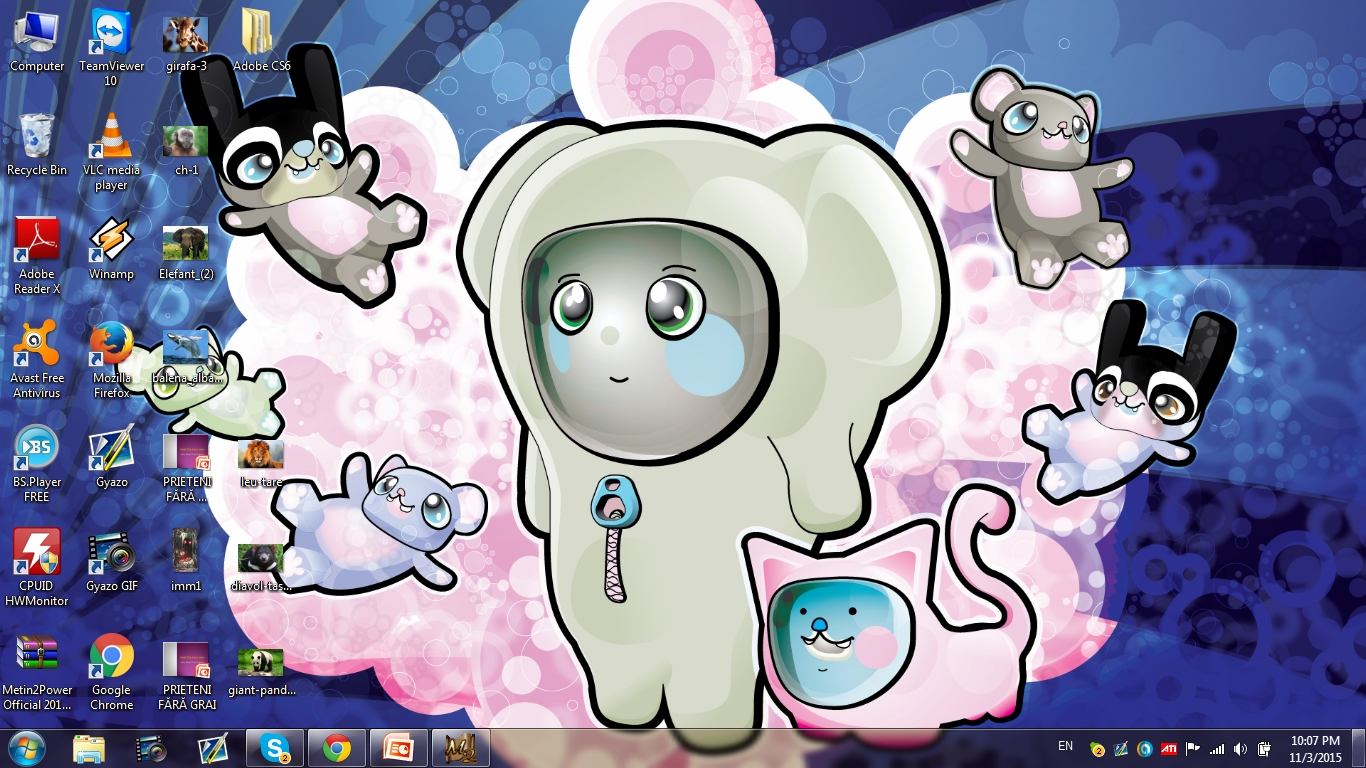Open the volume speaker icon
This screenshot has width=1366, height=768.
point(1241,748)
